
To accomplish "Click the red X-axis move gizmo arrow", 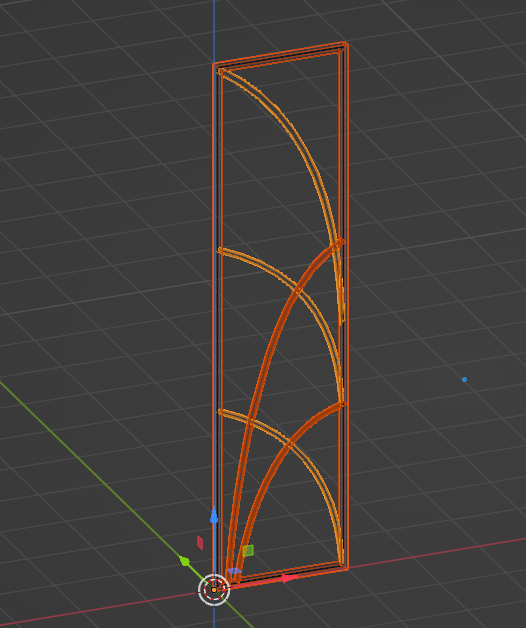I will (x=290, y=578).
